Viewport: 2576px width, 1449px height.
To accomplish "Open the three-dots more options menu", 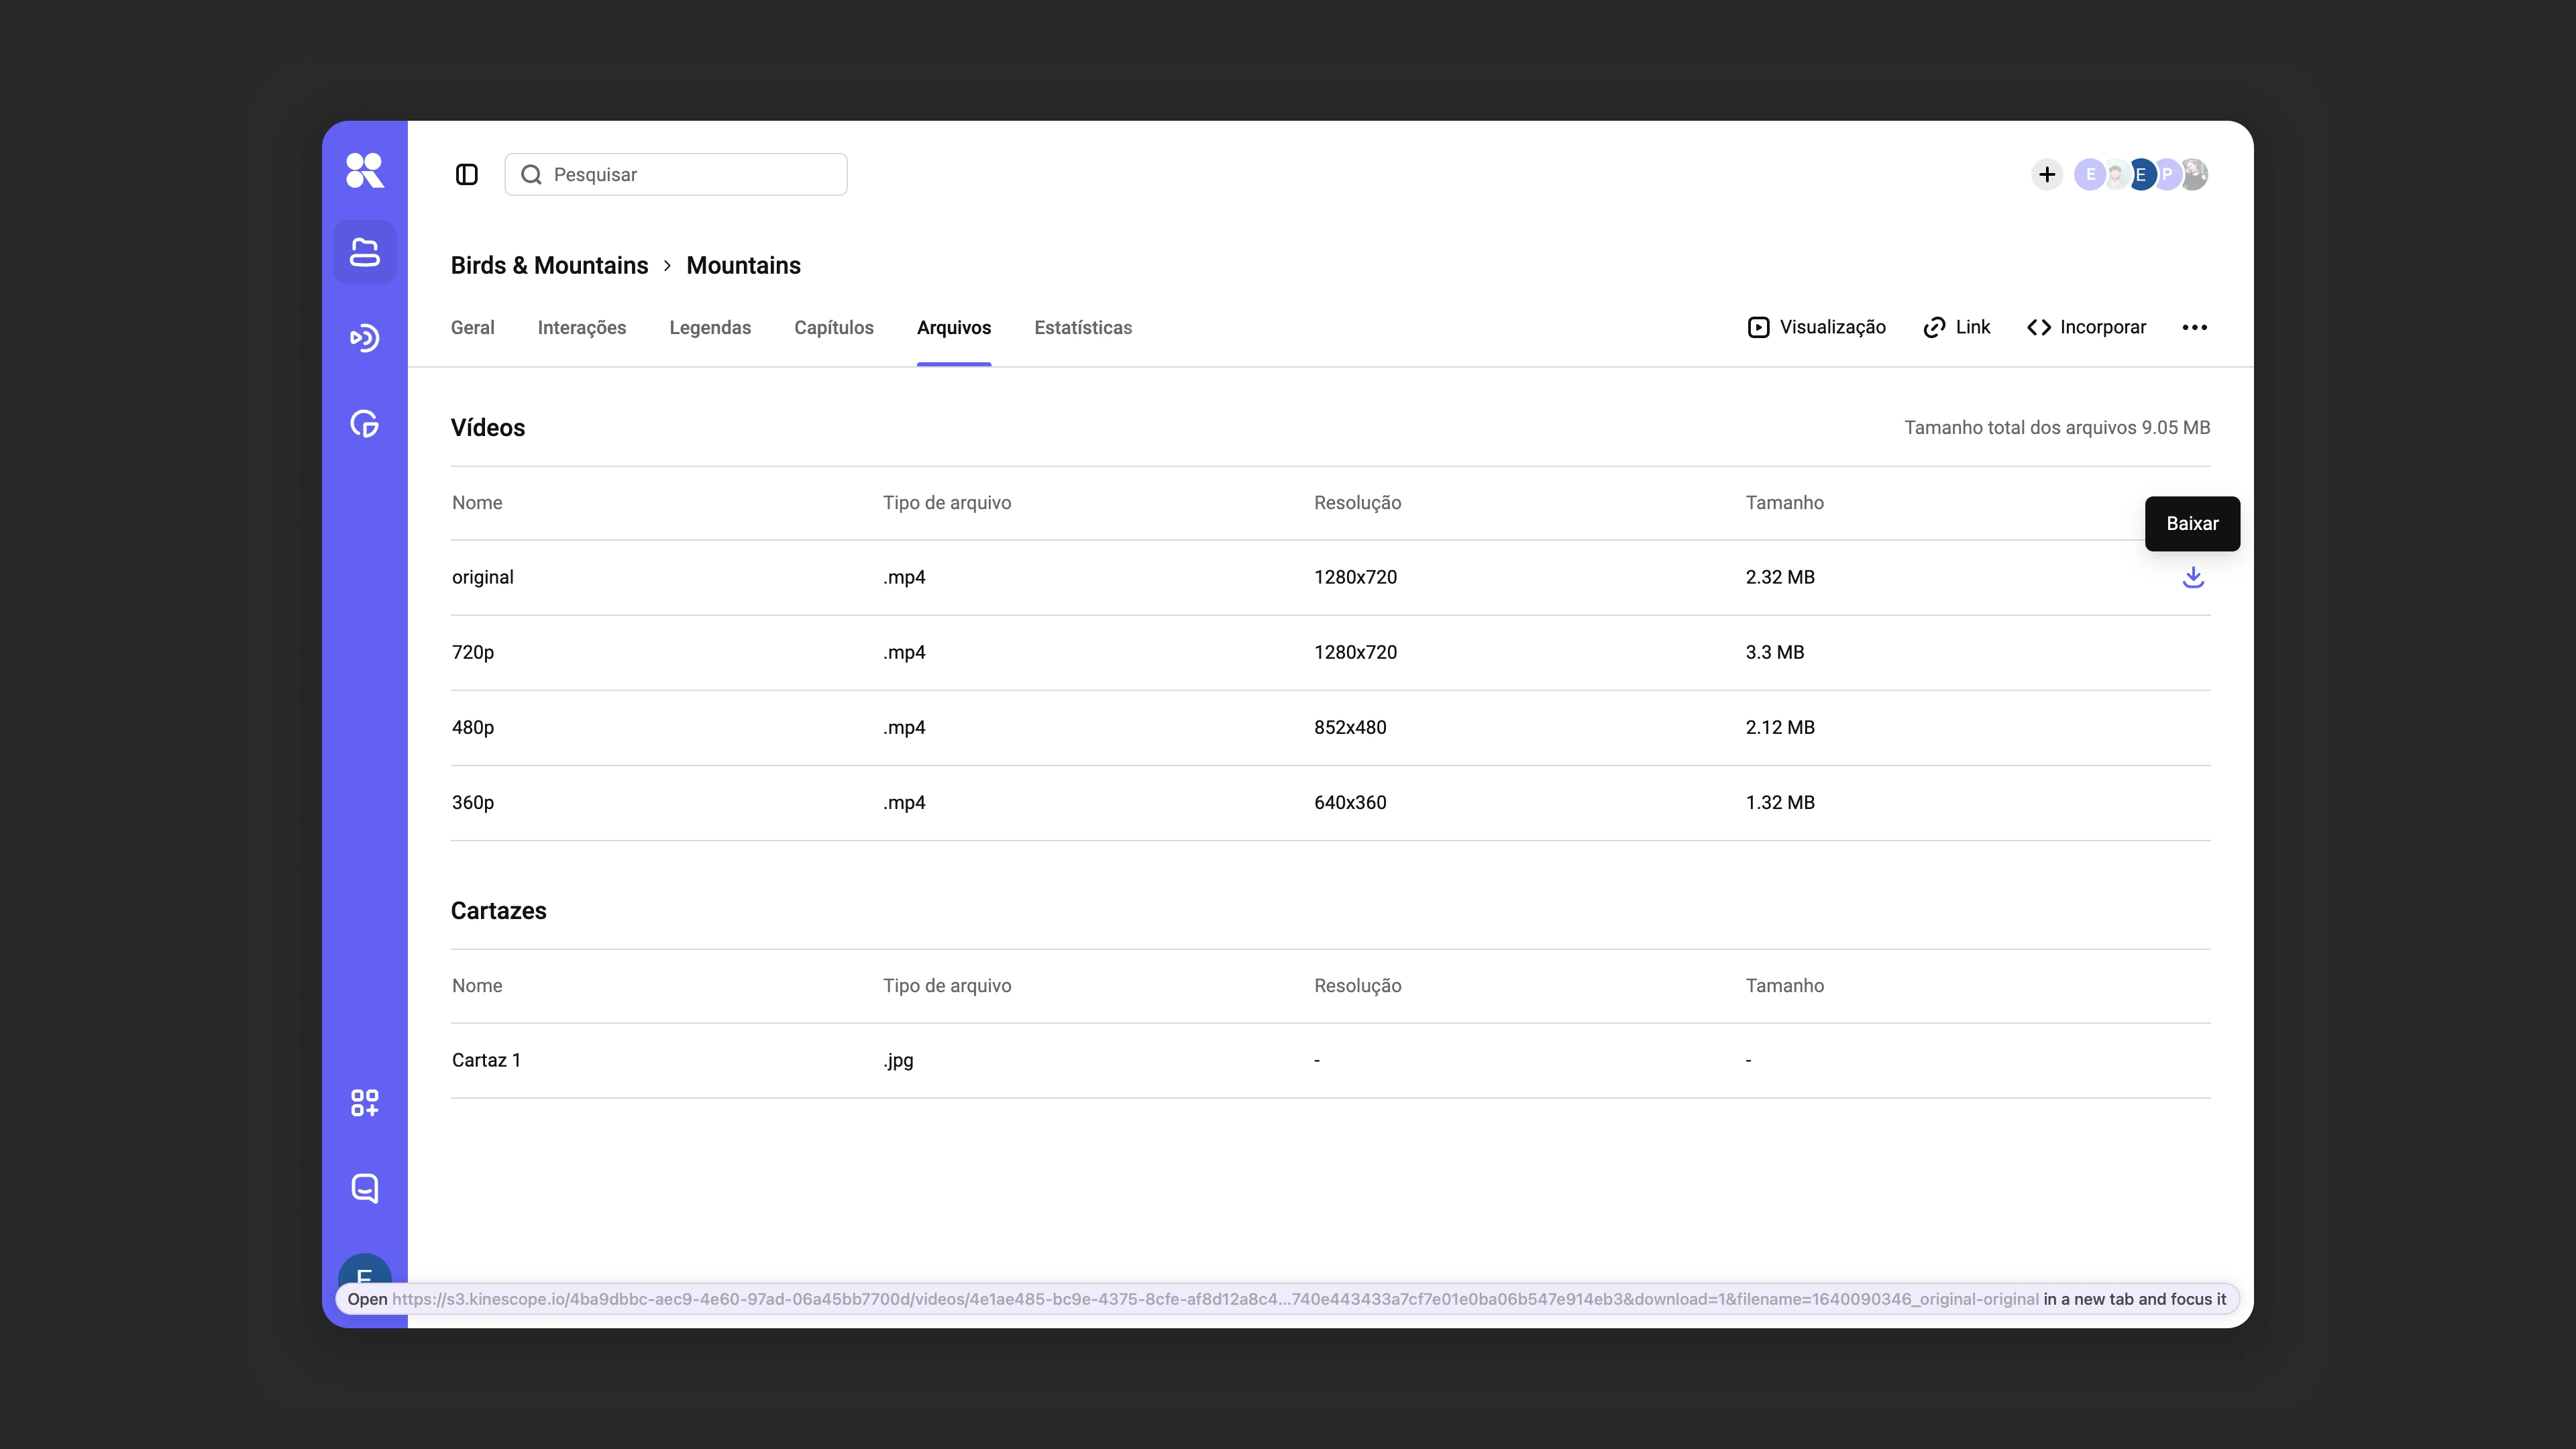I will [2195, 328].
